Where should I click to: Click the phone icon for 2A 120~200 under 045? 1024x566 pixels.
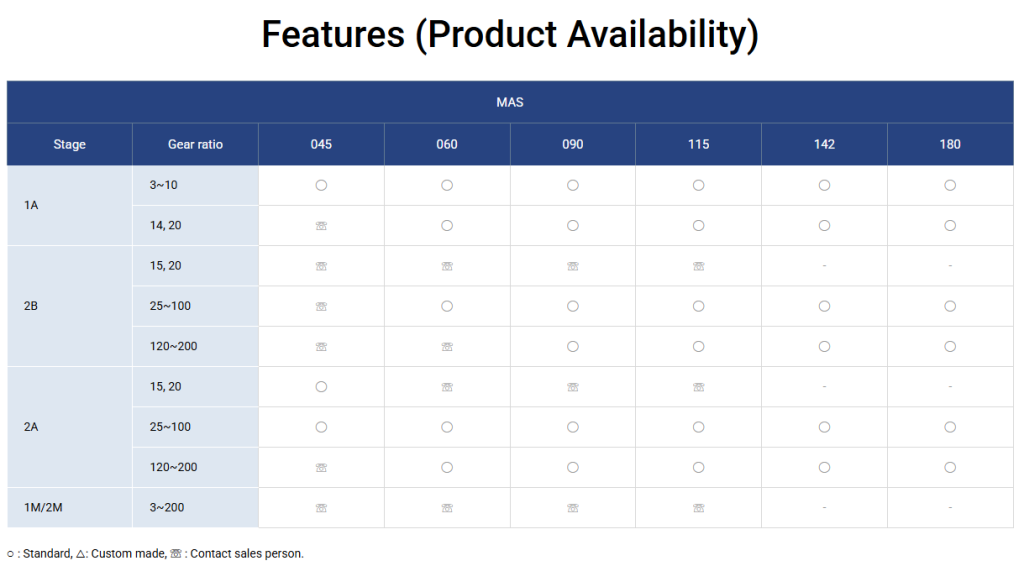pos(321,467)
